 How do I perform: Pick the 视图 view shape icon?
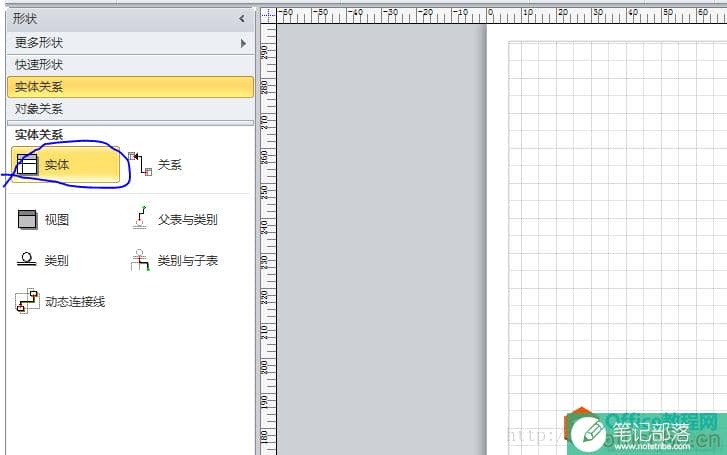coord(27,219)
